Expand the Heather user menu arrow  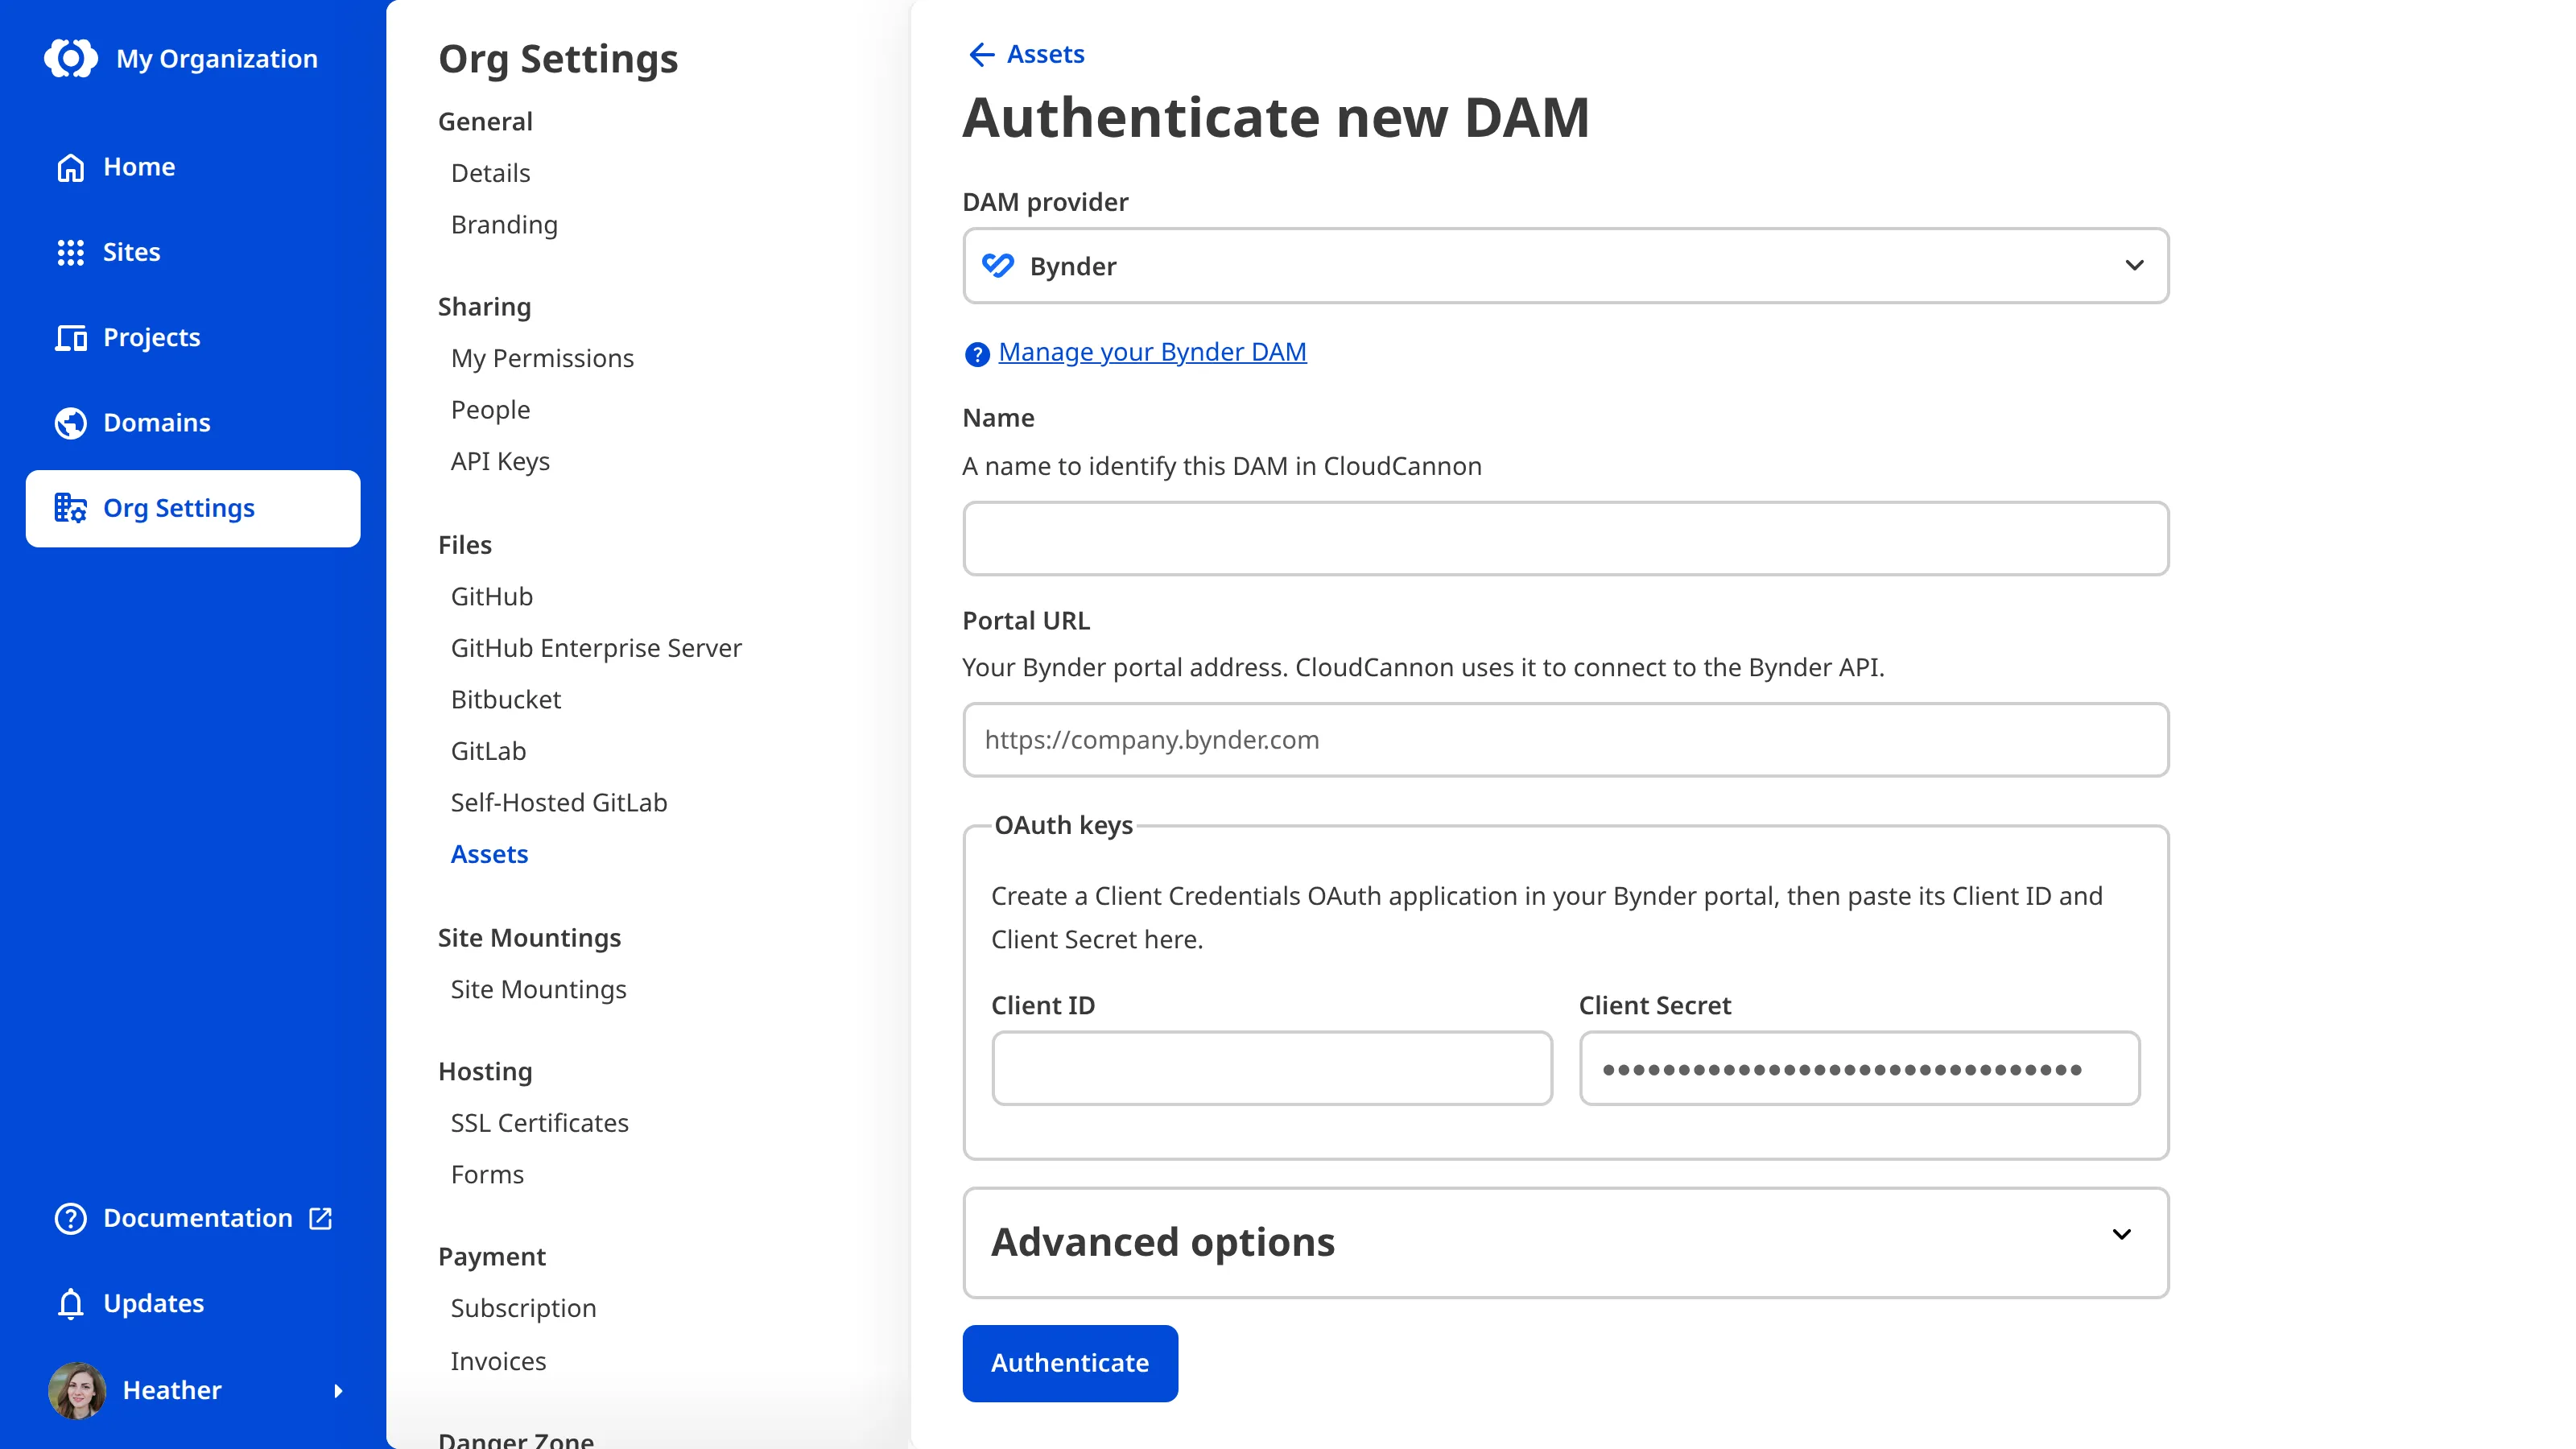point(338,1391)
